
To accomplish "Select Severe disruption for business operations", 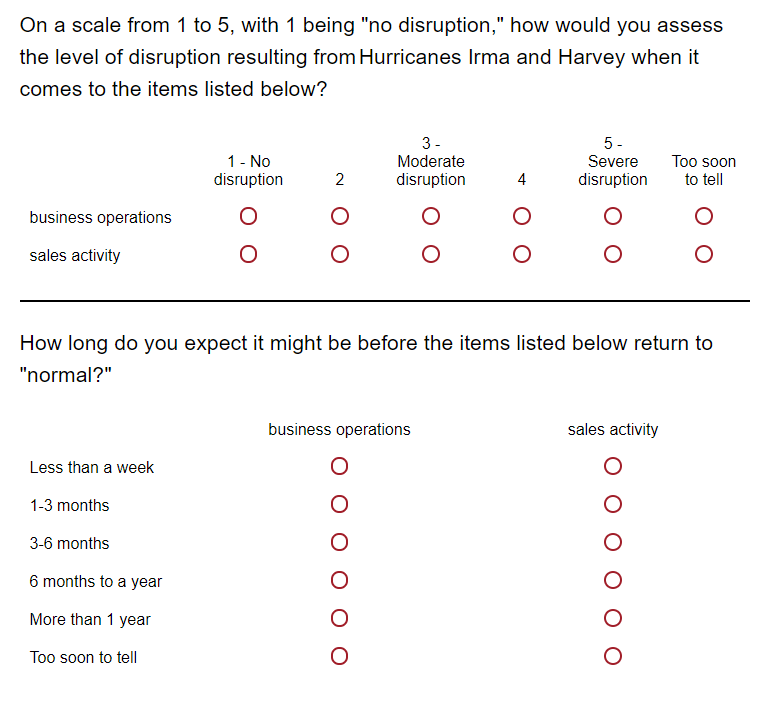I will click(613, 216).
